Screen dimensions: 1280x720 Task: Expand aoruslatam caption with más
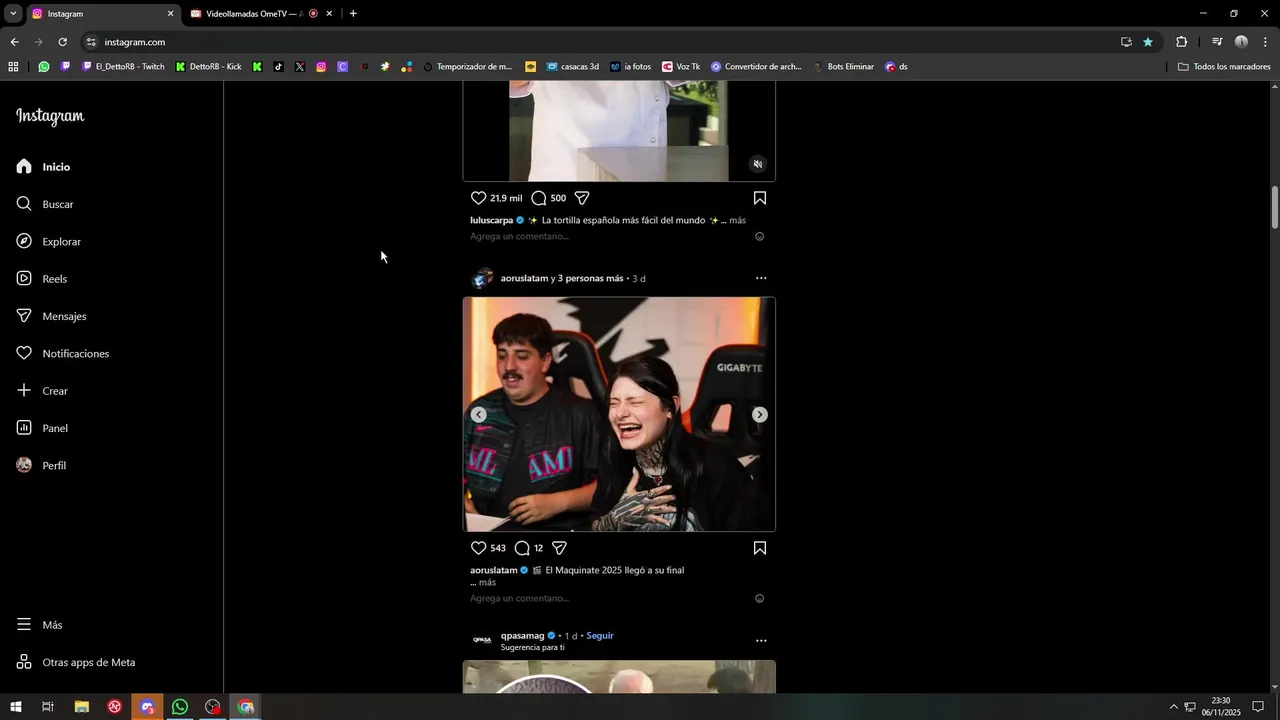(487, 583)
